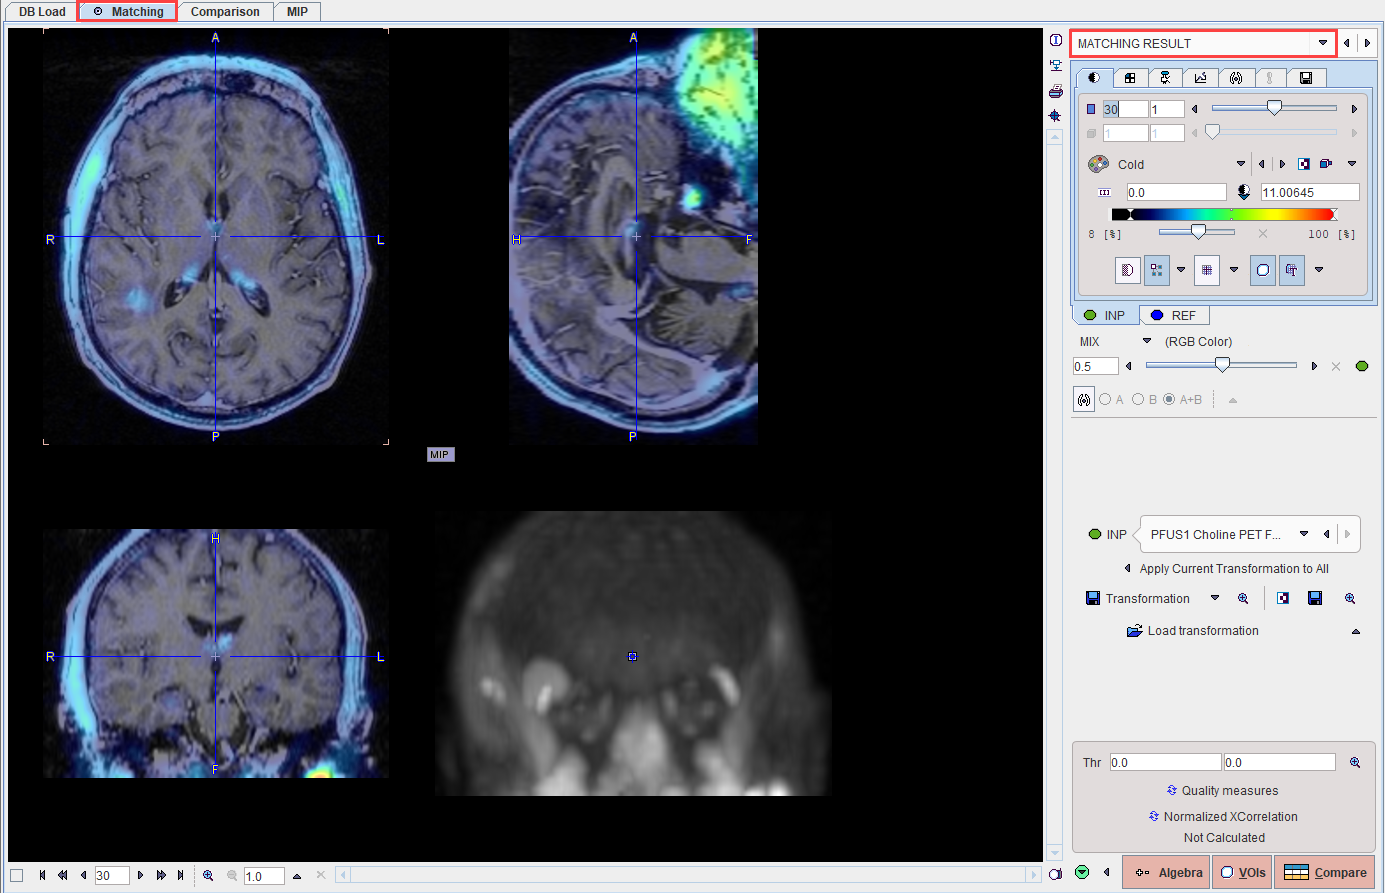Open the DB Load tab
Screen dimensions: 1385x893
tap(42, 12)
